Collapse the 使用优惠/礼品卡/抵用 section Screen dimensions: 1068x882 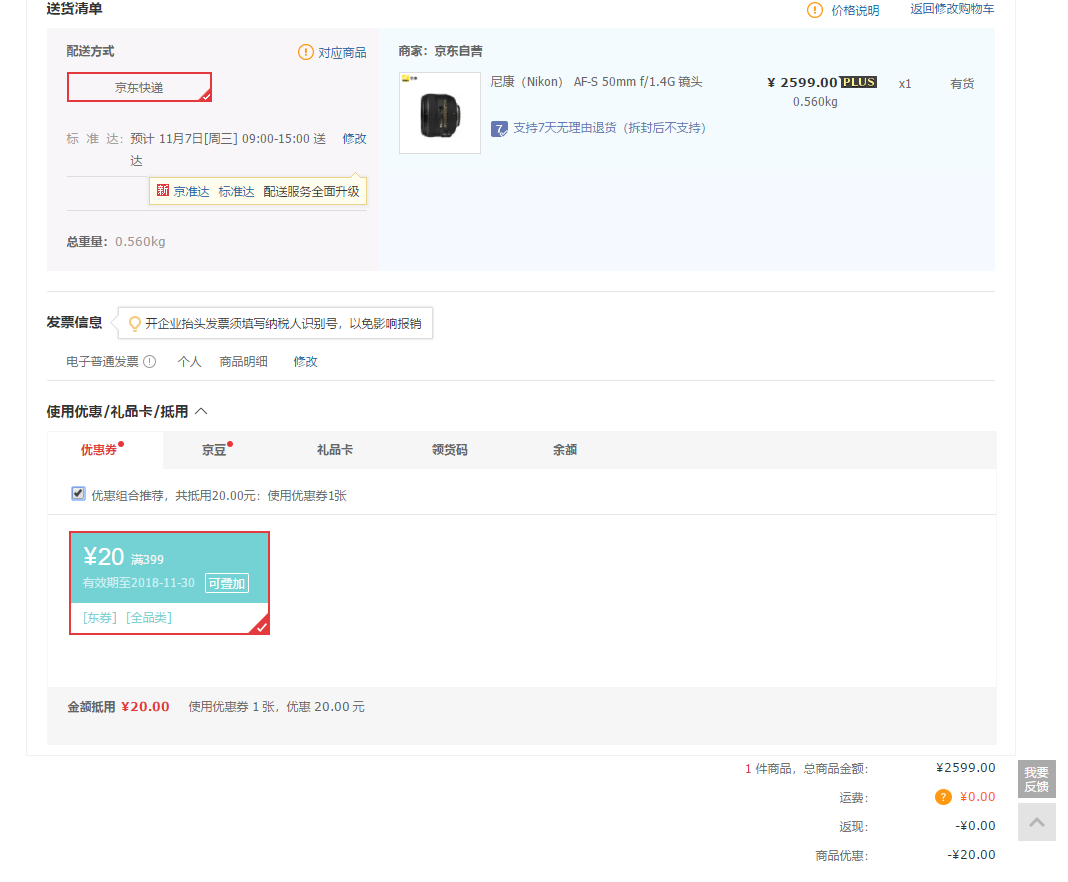[201, 411]
